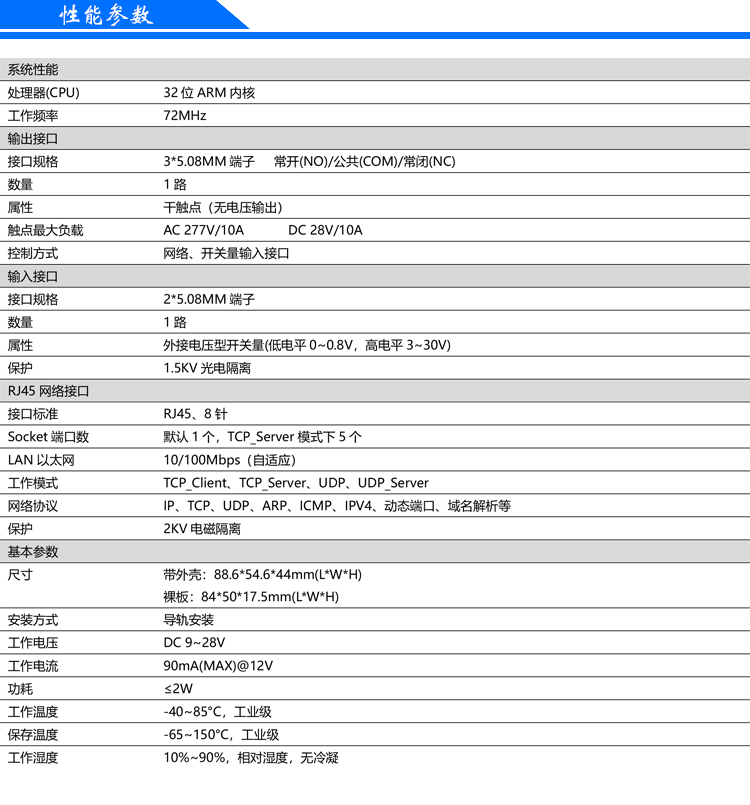
Task: Select the DC 28V/10A value
Action: [x=325, y=231]
